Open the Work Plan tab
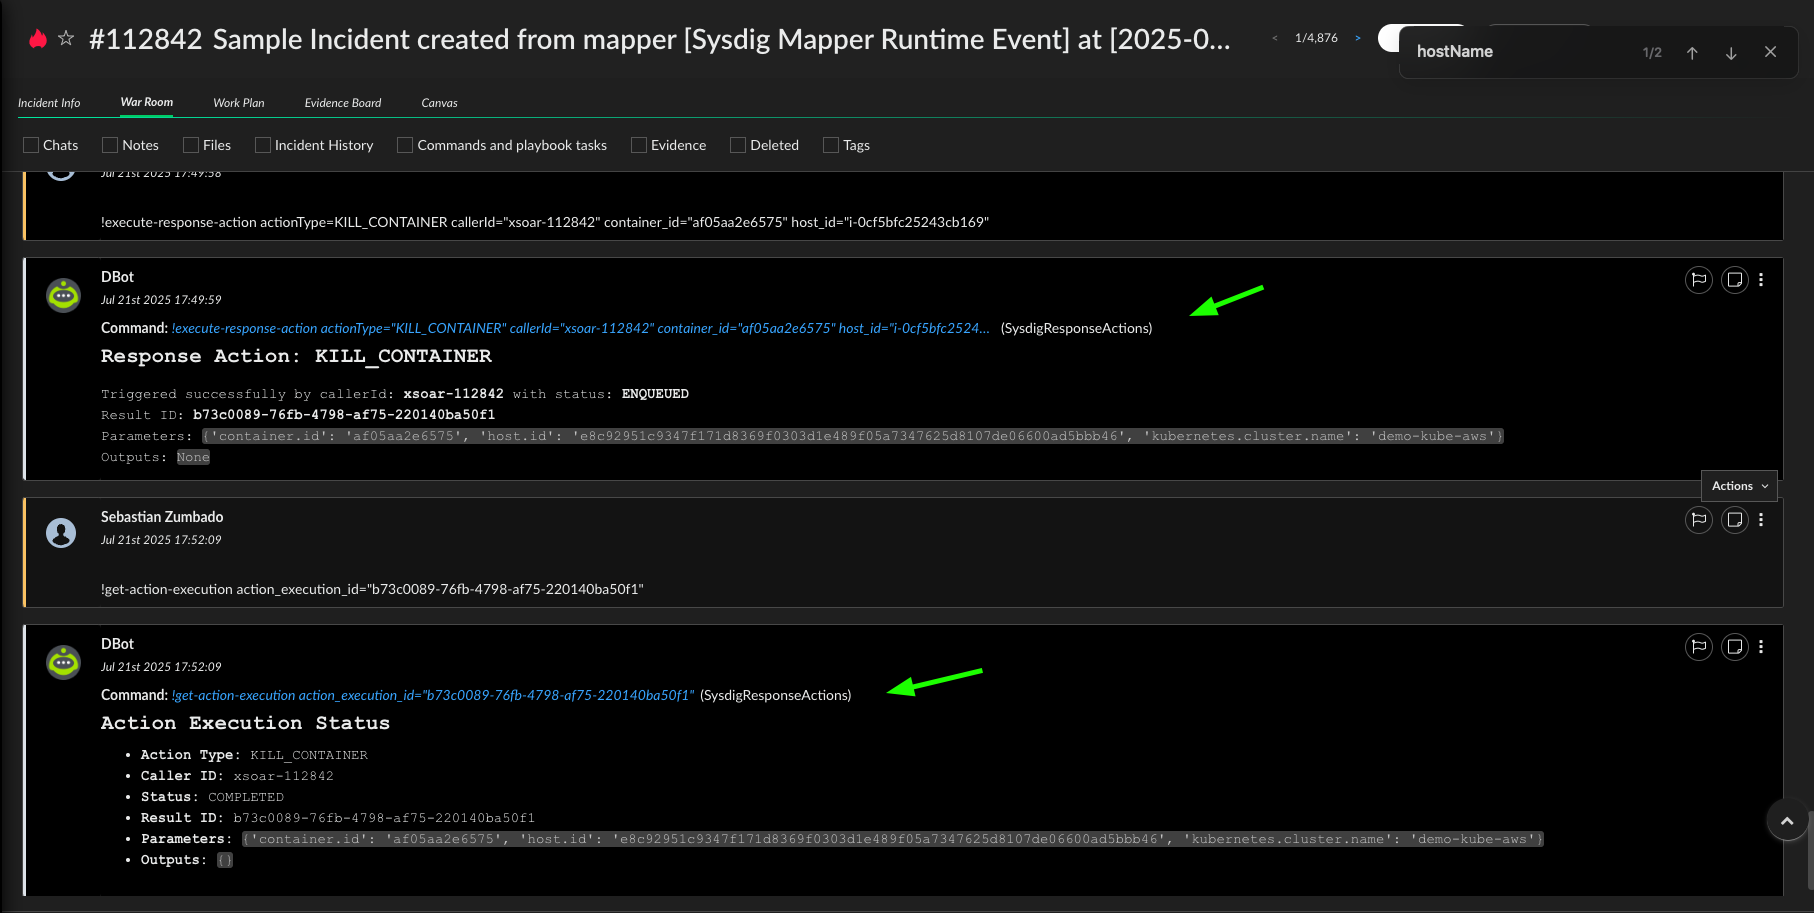Image resolution: width=1814 pixels, height=913 pixels. [239, 103]
